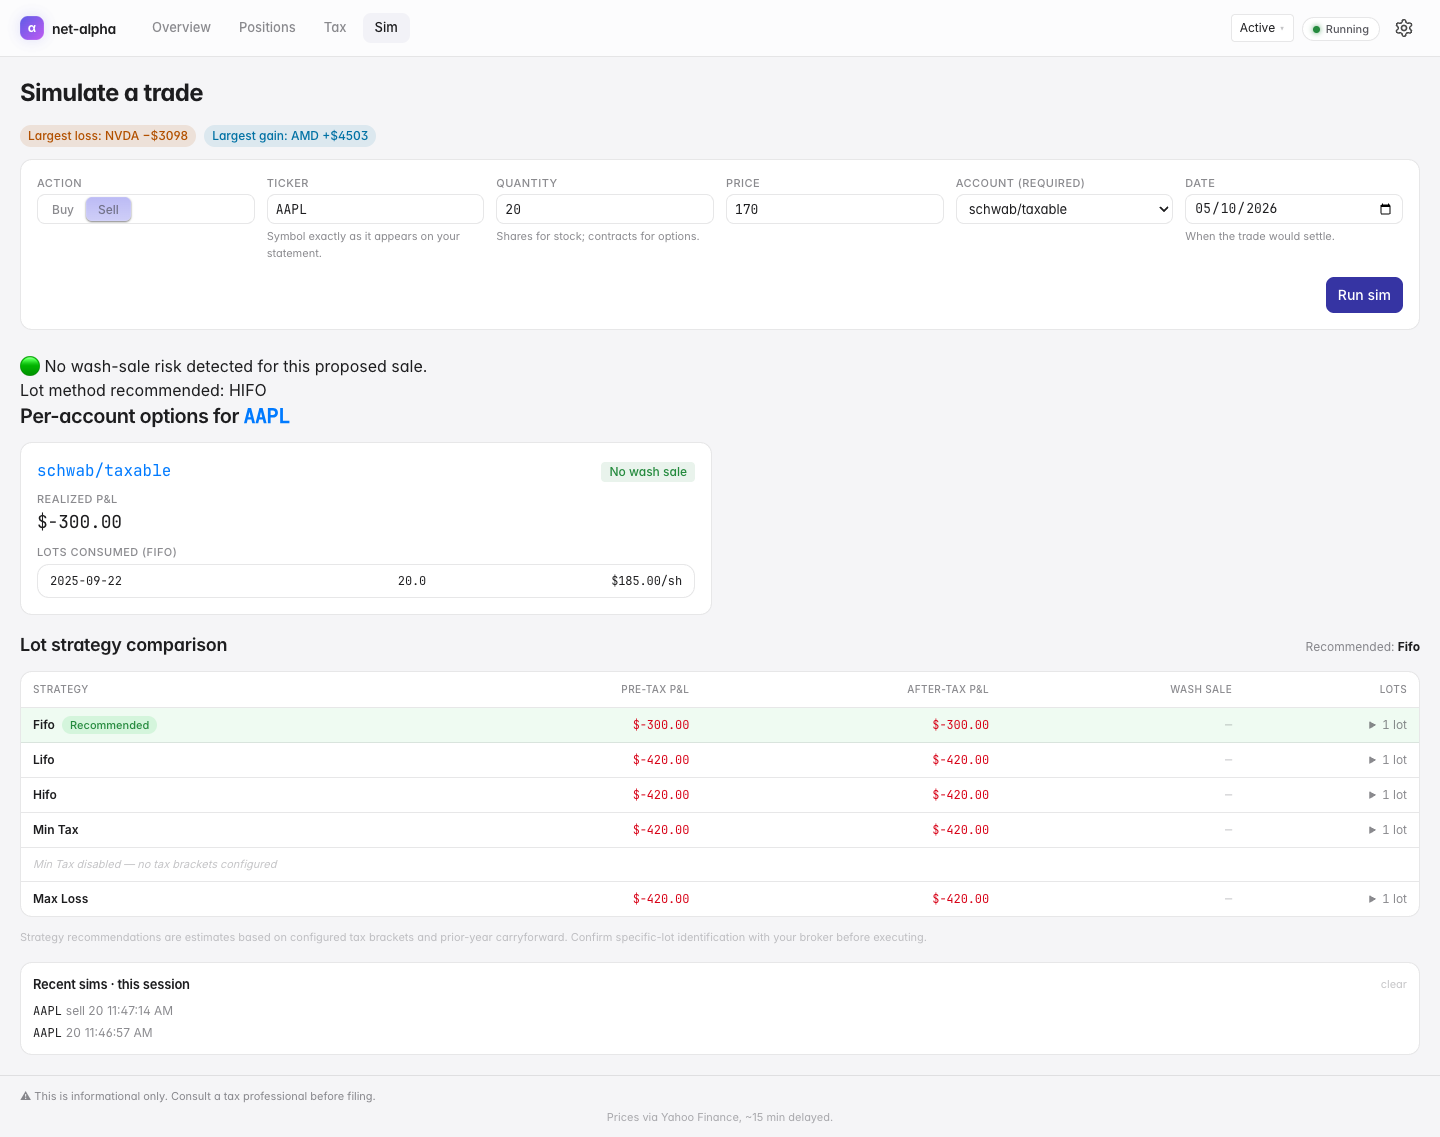
Task: Click the clear link in Recent sims
Action: [1393, 984]
